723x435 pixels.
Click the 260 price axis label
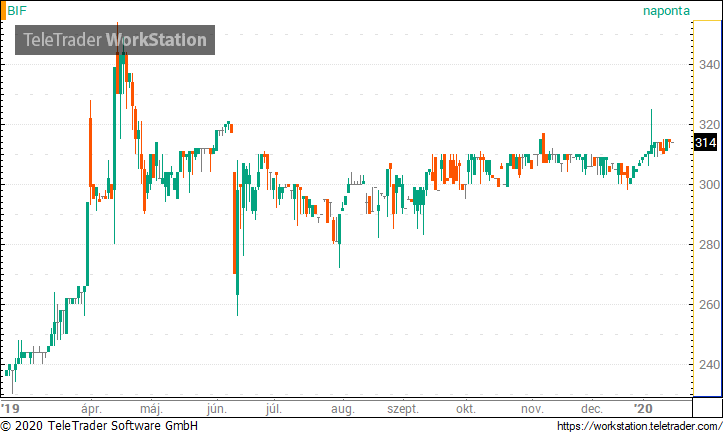tap(709, 304)
